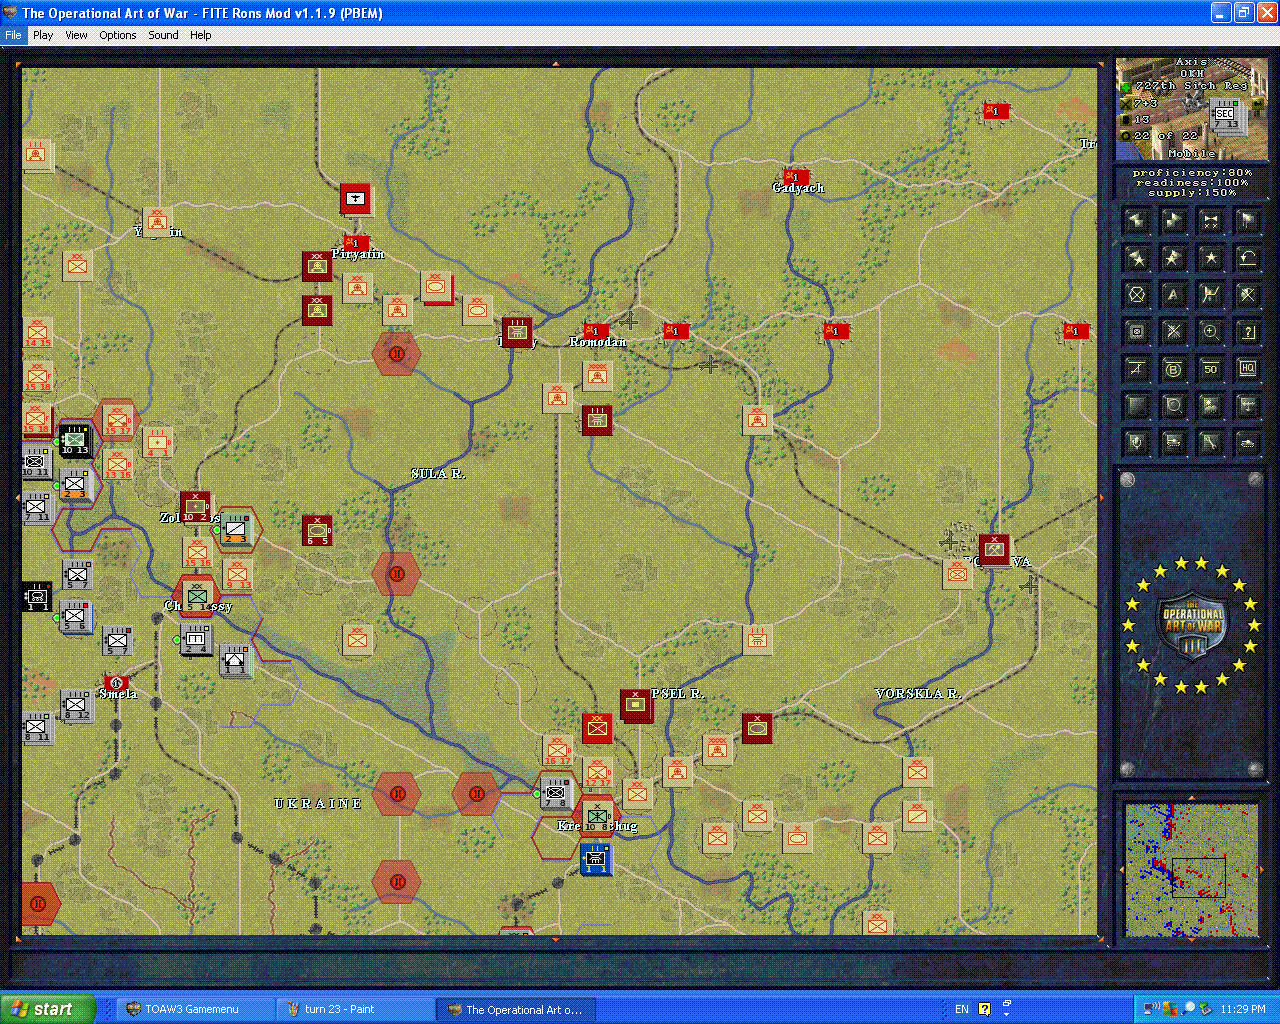Screen dimensions: 1280x1024
Task: Click the Windows Start button
Action: (x=48, y=1009)
